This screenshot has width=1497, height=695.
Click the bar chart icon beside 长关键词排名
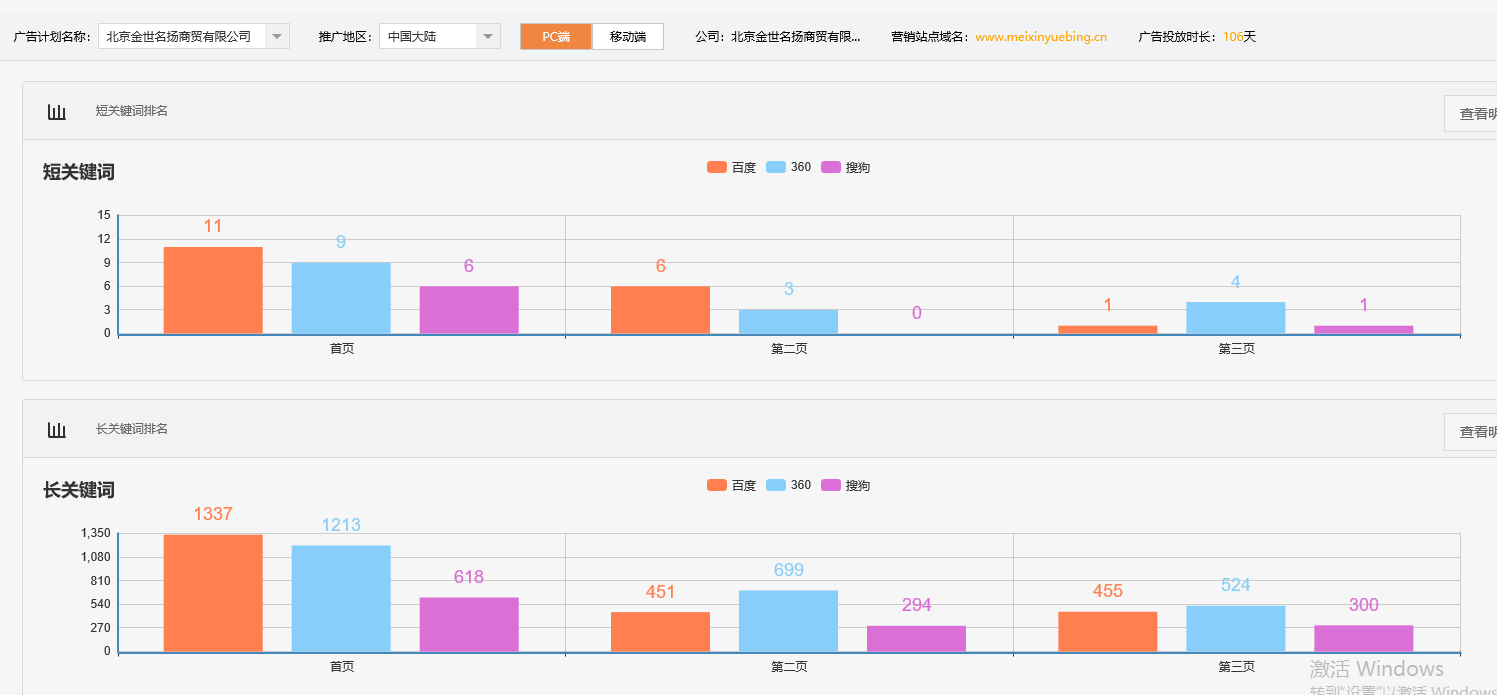tap(57, 430)
